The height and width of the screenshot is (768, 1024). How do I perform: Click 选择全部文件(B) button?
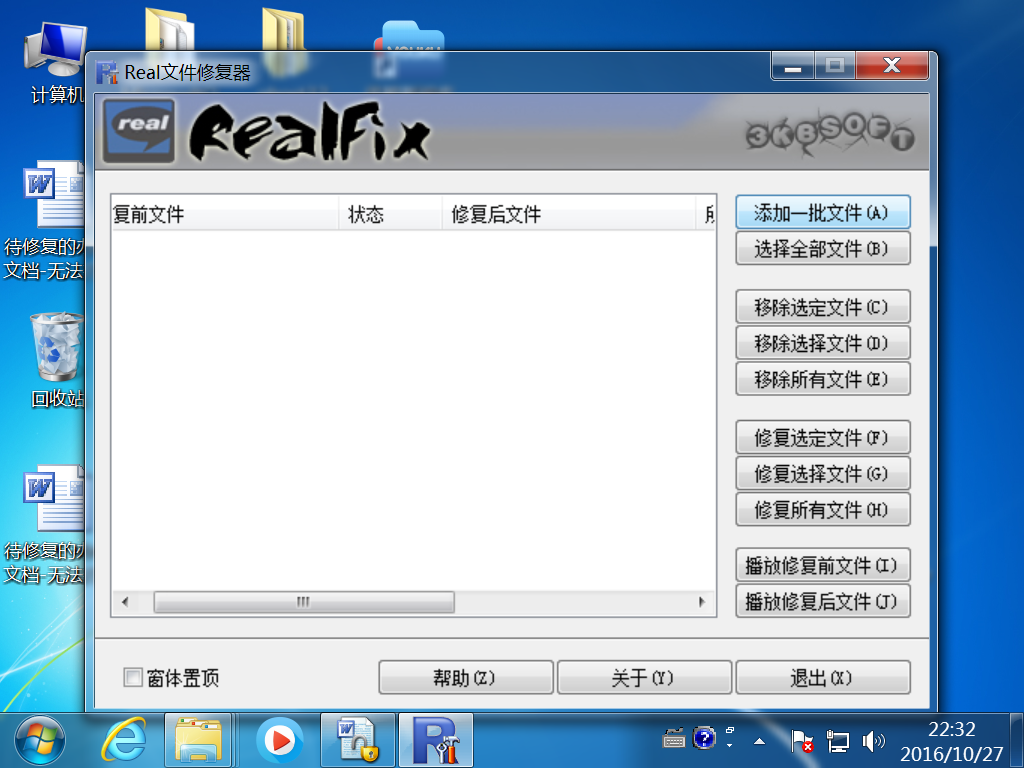(x=823, y=248)
